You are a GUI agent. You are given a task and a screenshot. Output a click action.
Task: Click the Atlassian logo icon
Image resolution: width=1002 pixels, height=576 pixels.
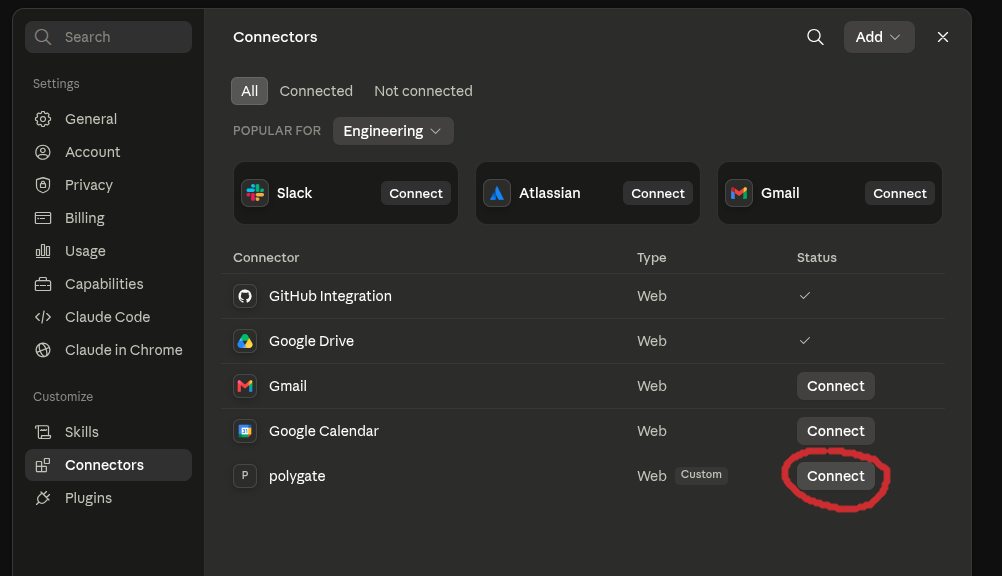497,193
